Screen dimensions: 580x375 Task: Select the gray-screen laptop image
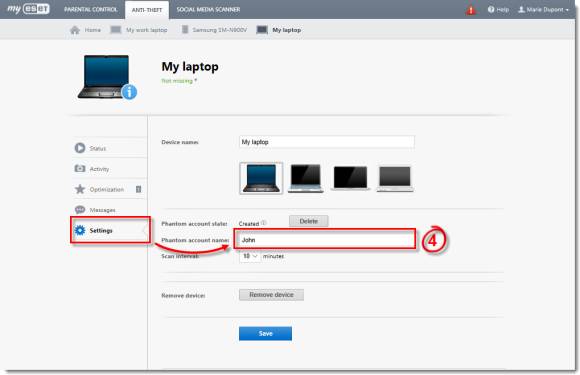395,179
